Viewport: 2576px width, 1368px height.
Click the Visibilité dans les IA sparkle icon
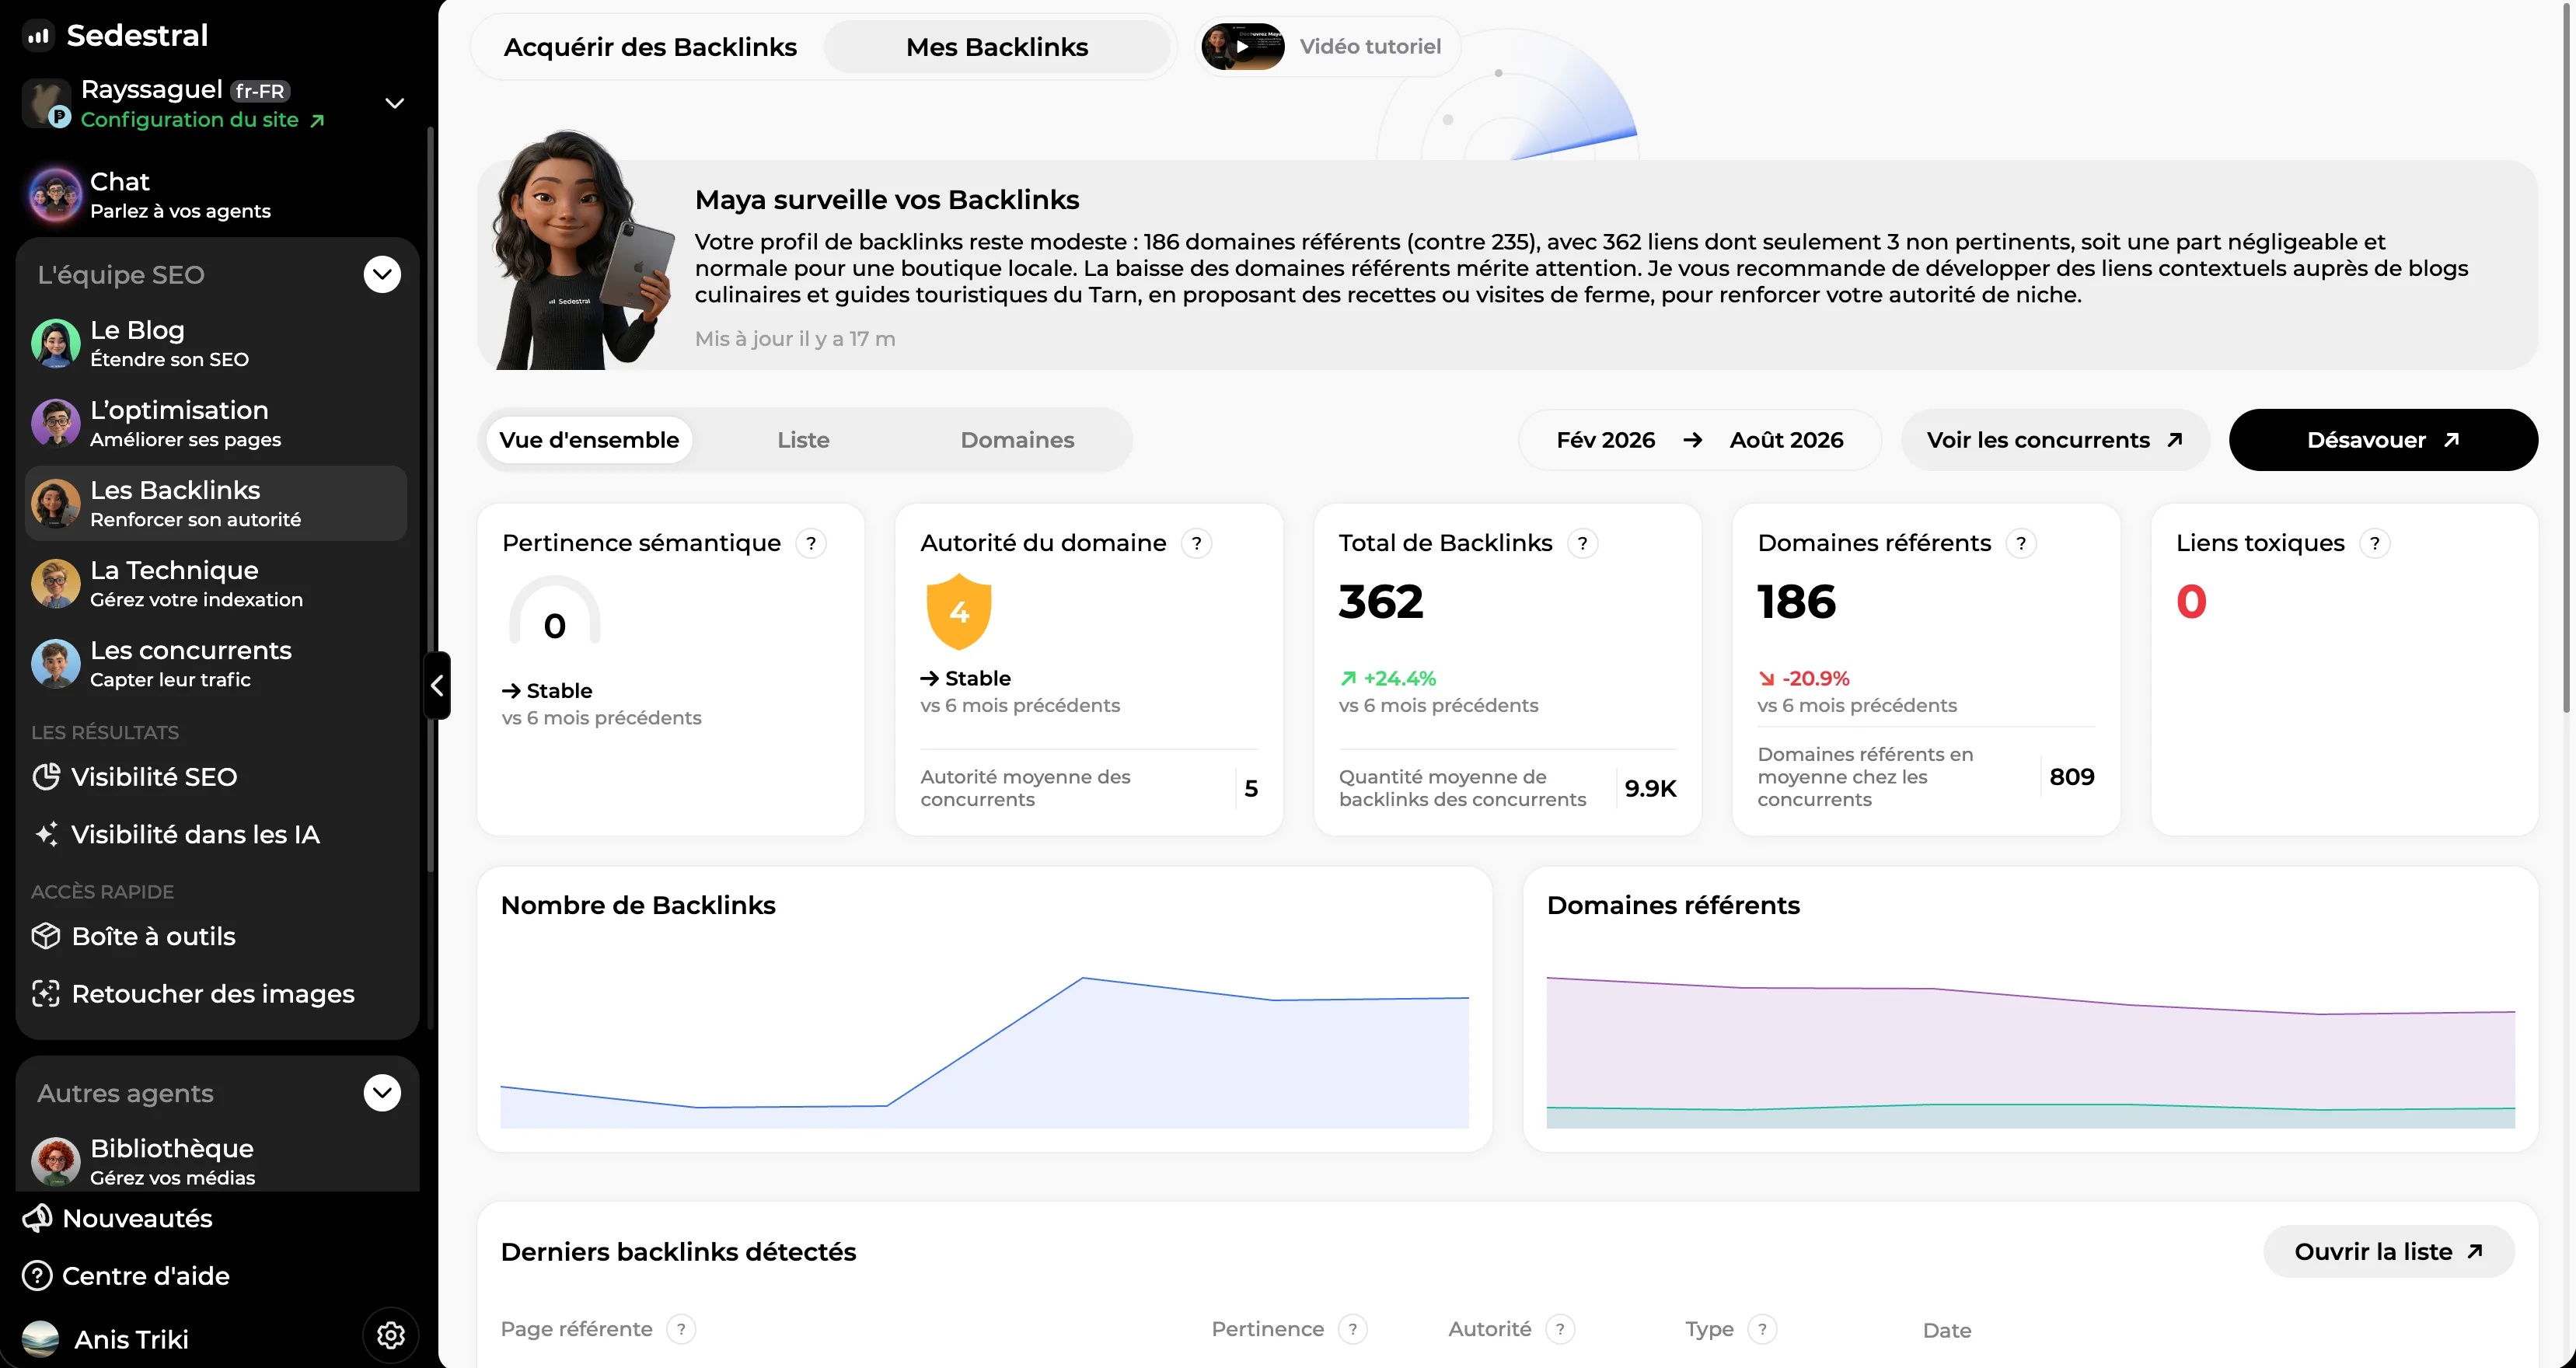[x=46, y=835]
